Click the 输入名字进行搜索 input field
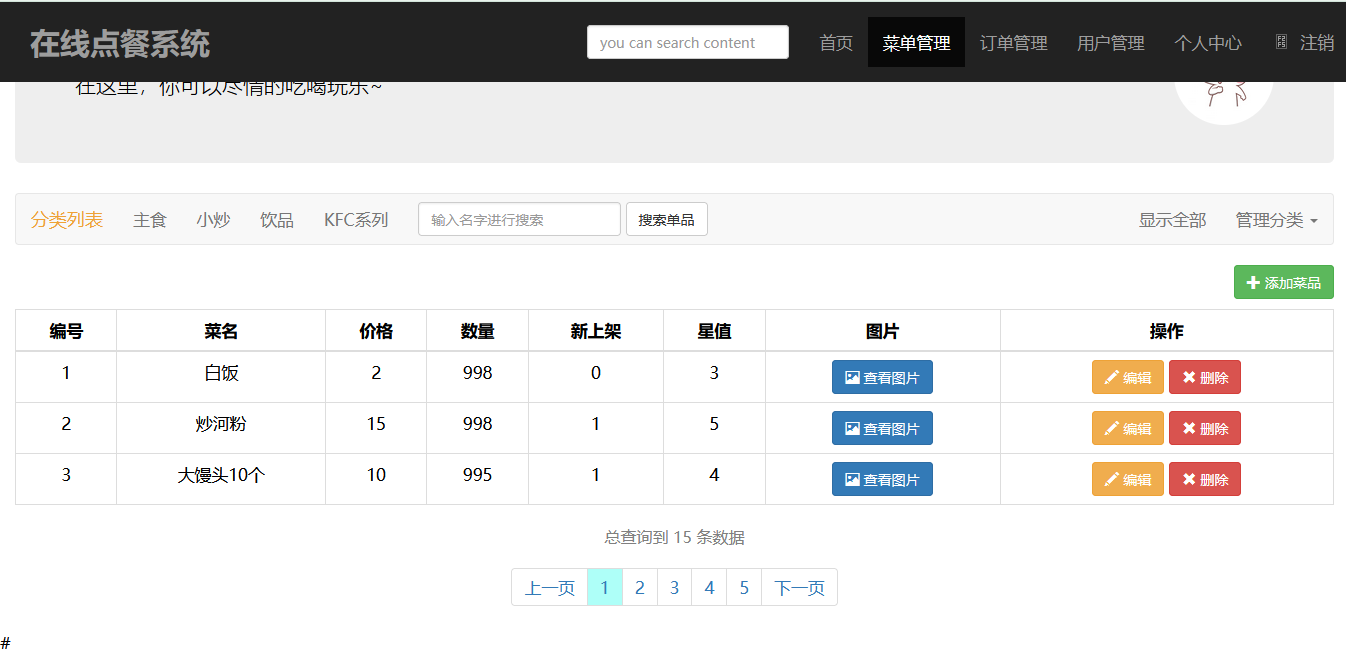Screen dimensions: 1346x650 tap(518, 219)
